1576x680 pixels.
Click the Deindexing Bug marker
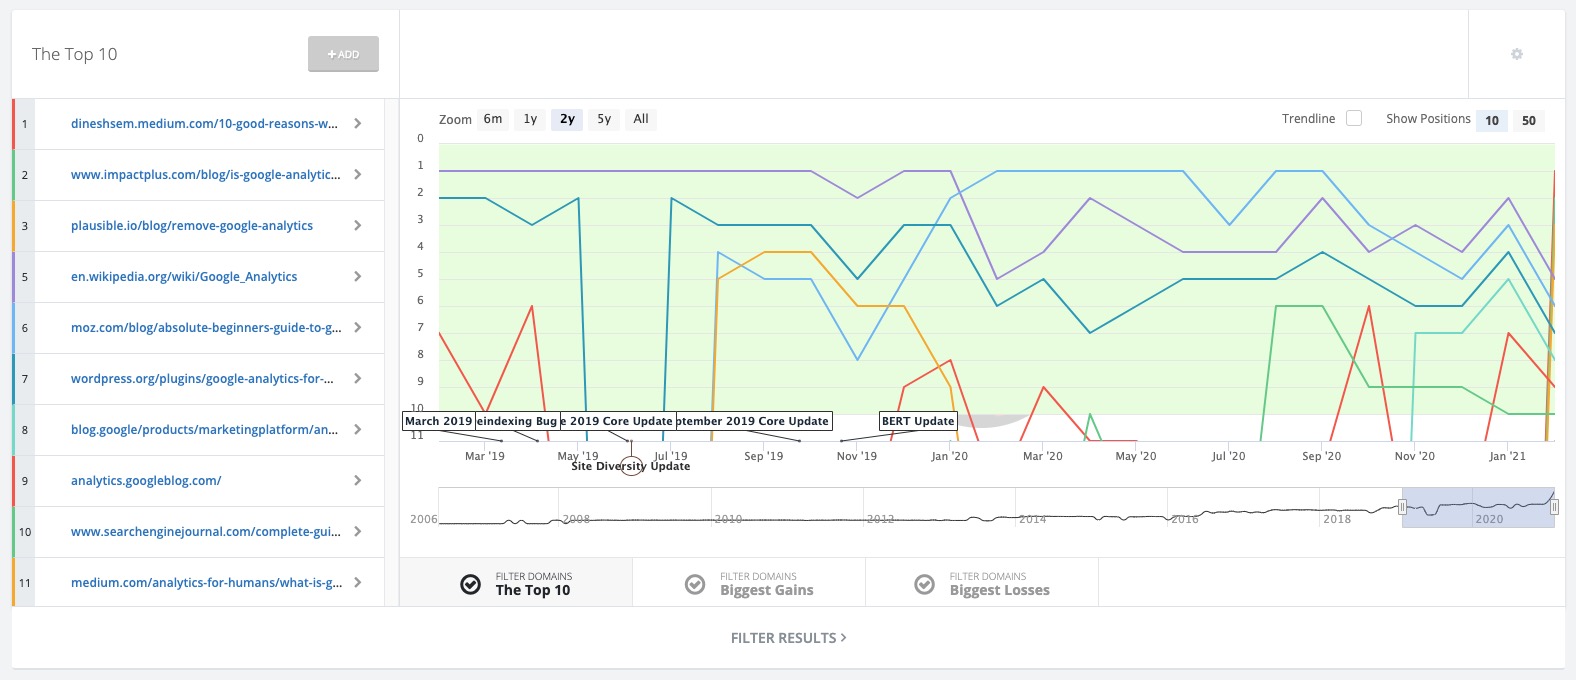tap(517, 421)
